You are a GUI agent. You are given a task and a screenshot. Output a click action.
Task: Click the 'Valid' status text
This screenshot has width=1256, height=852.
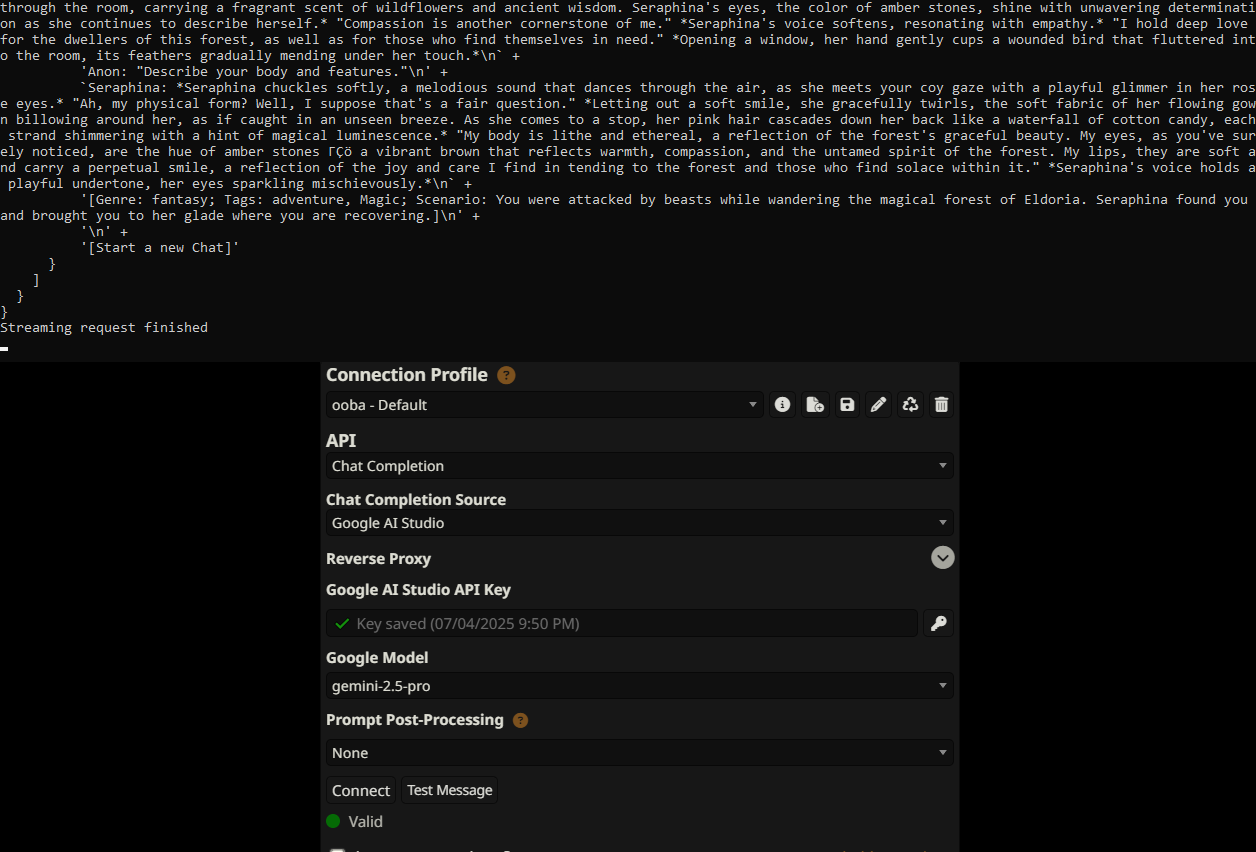click(366, 821)
